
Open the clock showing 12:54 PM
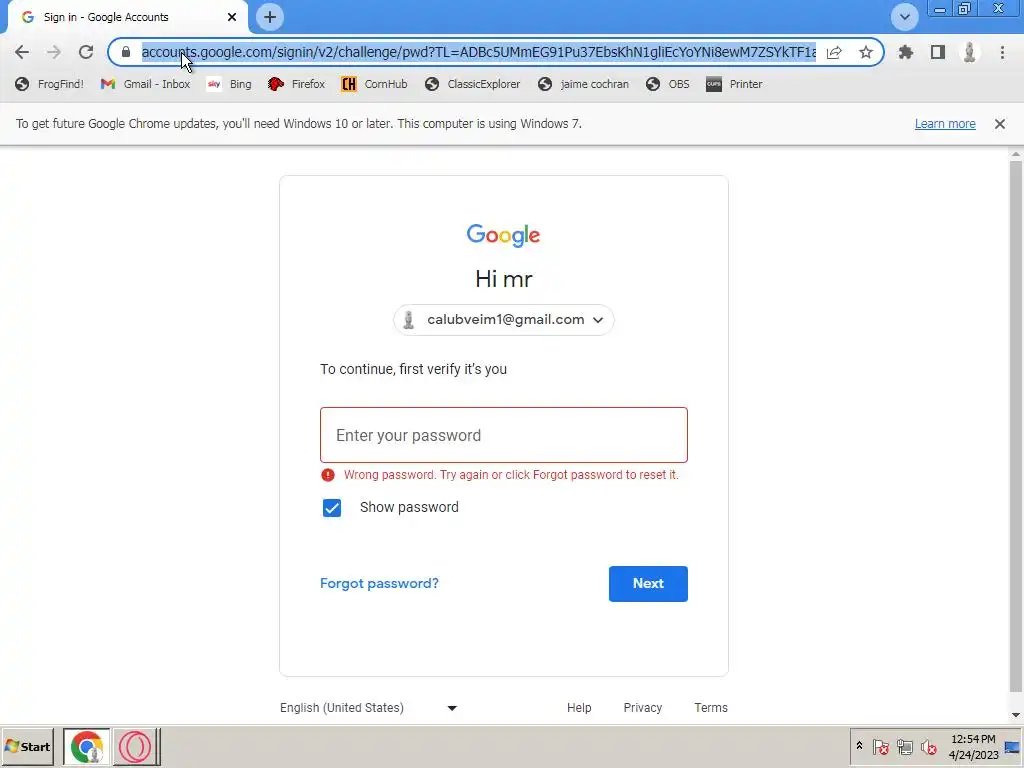pyautogui.click(x=973, y=747)
